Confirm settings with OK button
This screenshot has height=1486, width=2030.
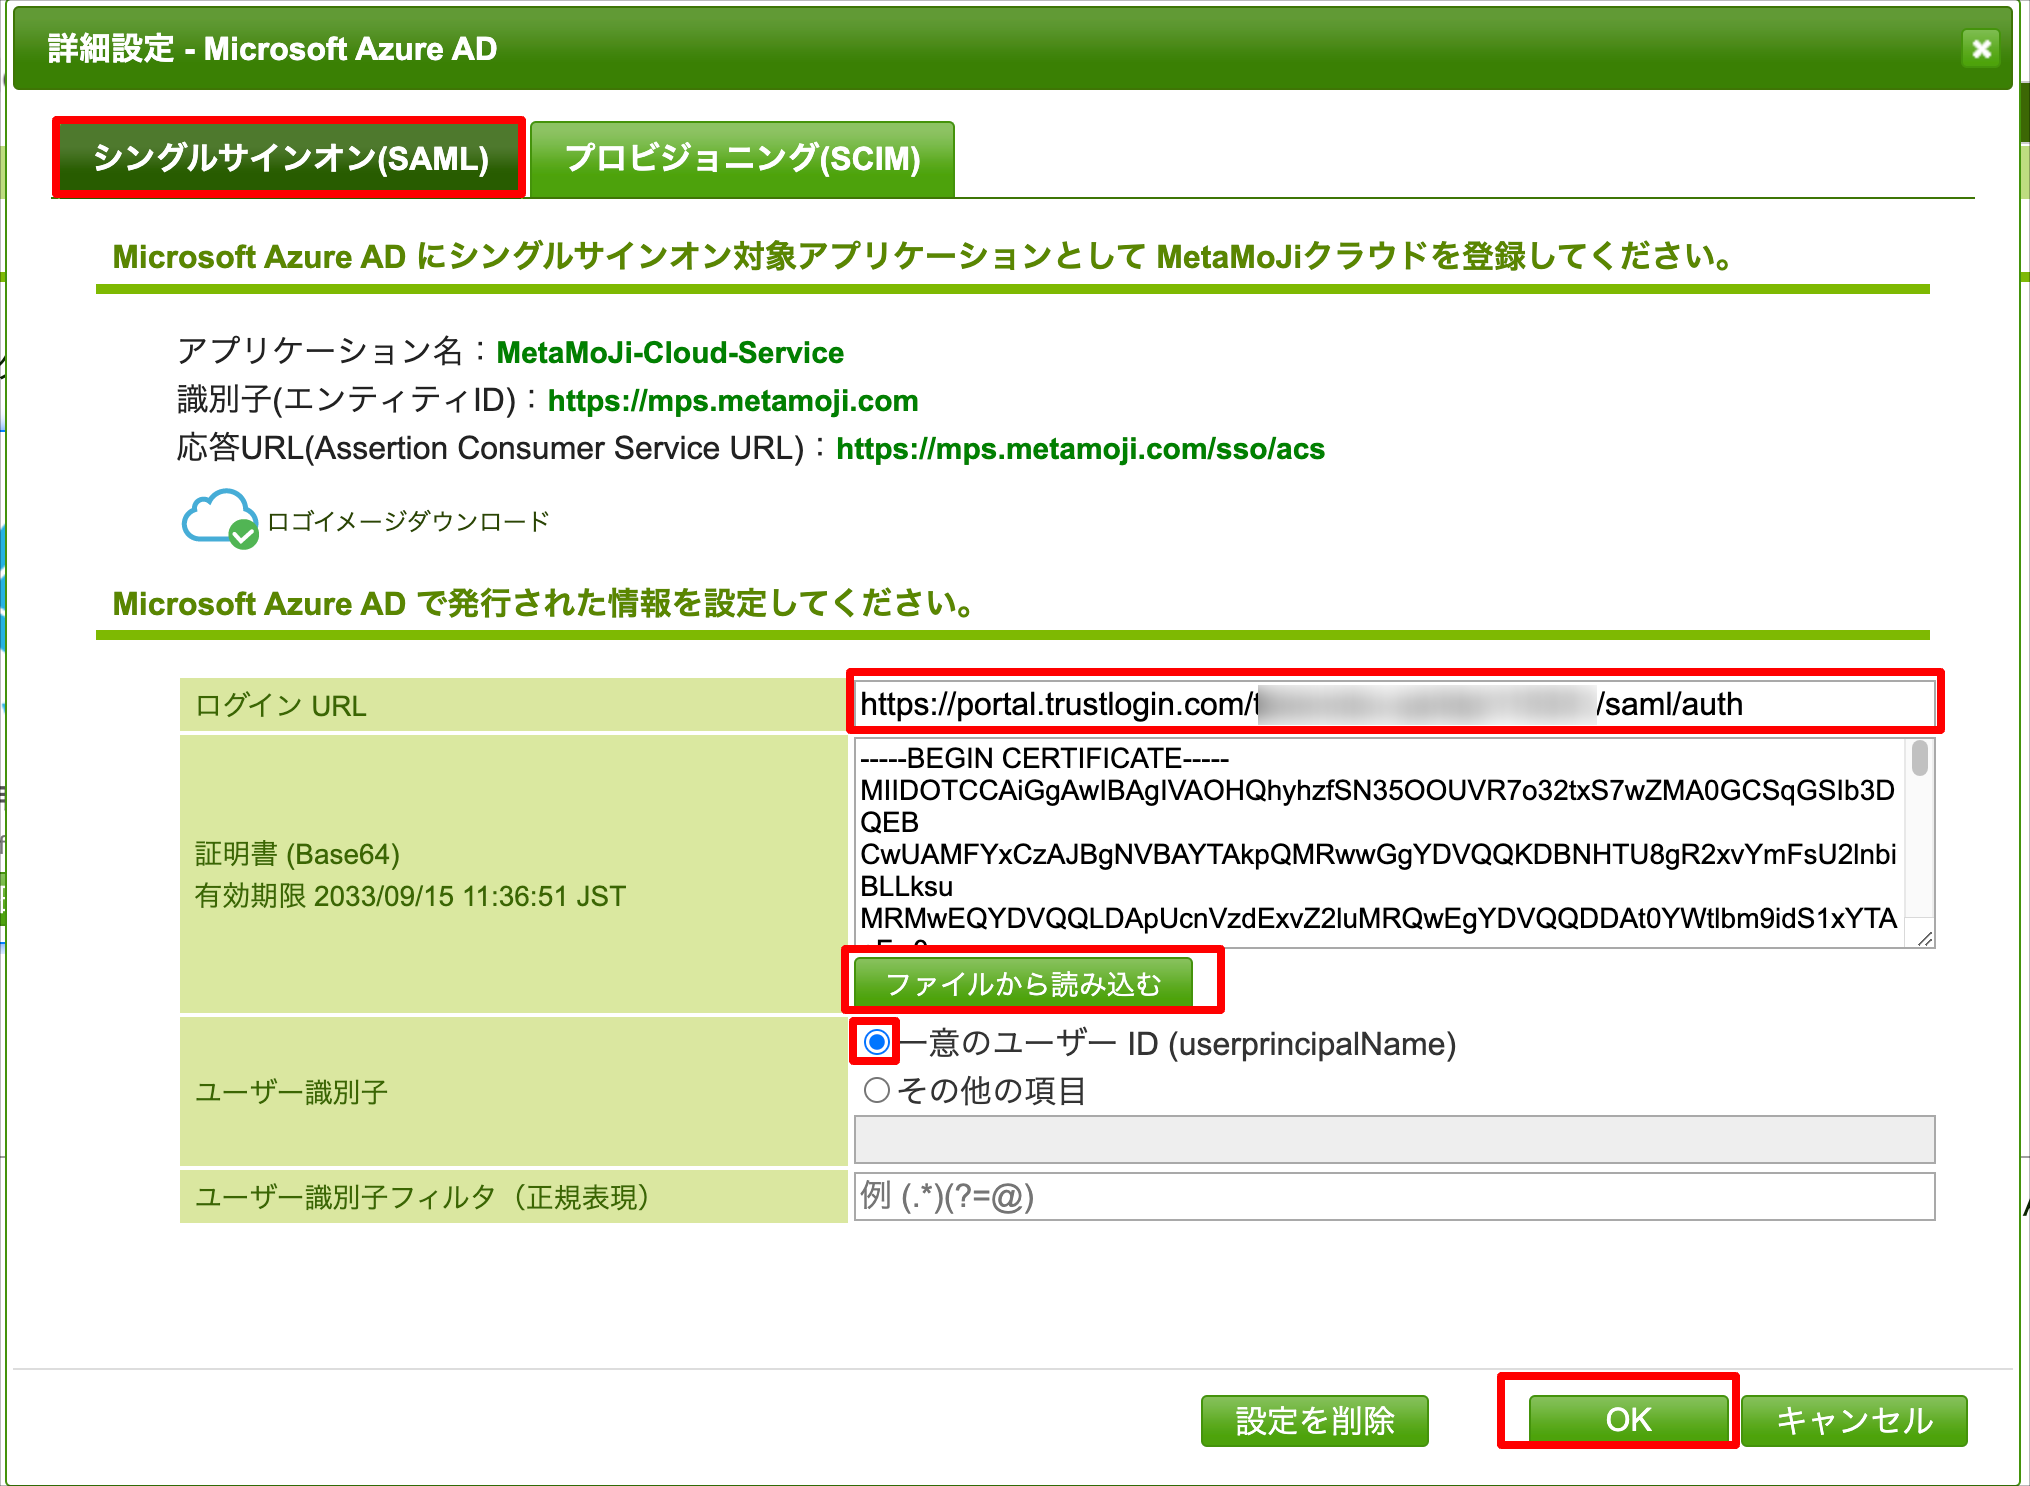point(1628,1420)
